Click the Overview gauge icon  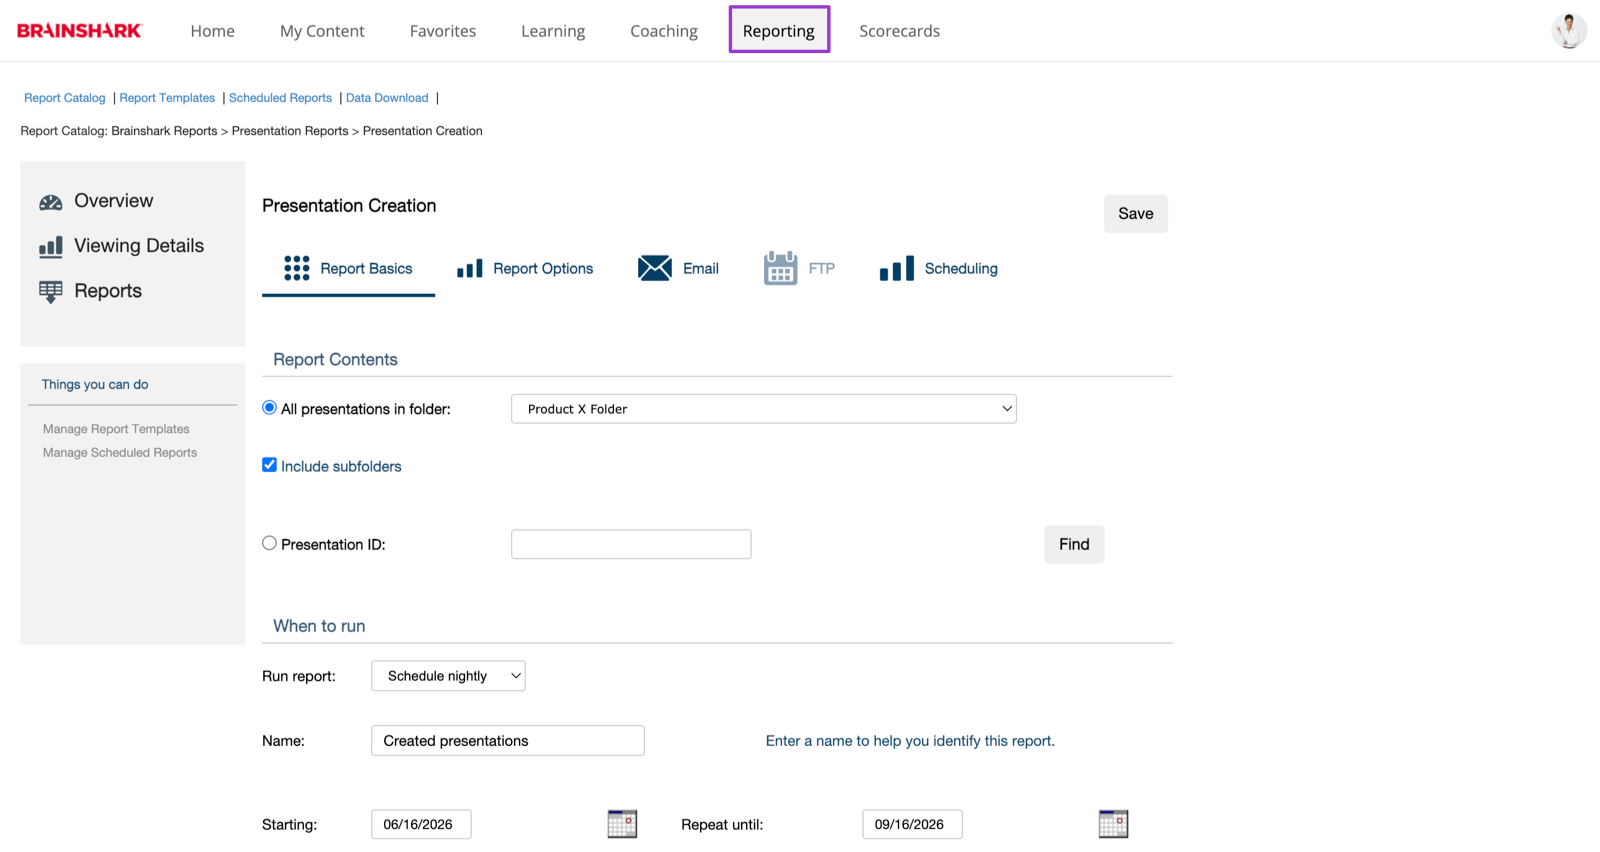click(51, 202)
